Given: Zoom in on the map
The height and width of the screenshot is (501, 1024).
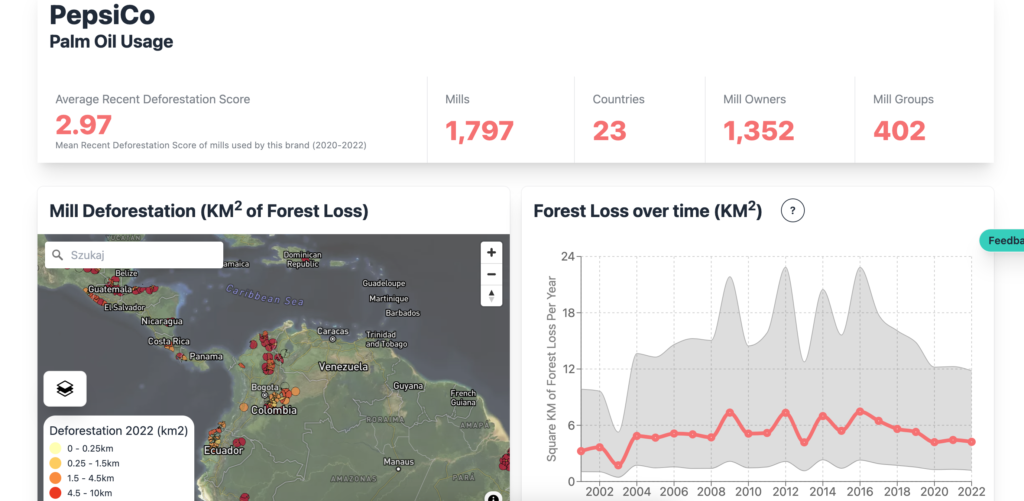Looking at the screenshot, I should coord(491,252).
